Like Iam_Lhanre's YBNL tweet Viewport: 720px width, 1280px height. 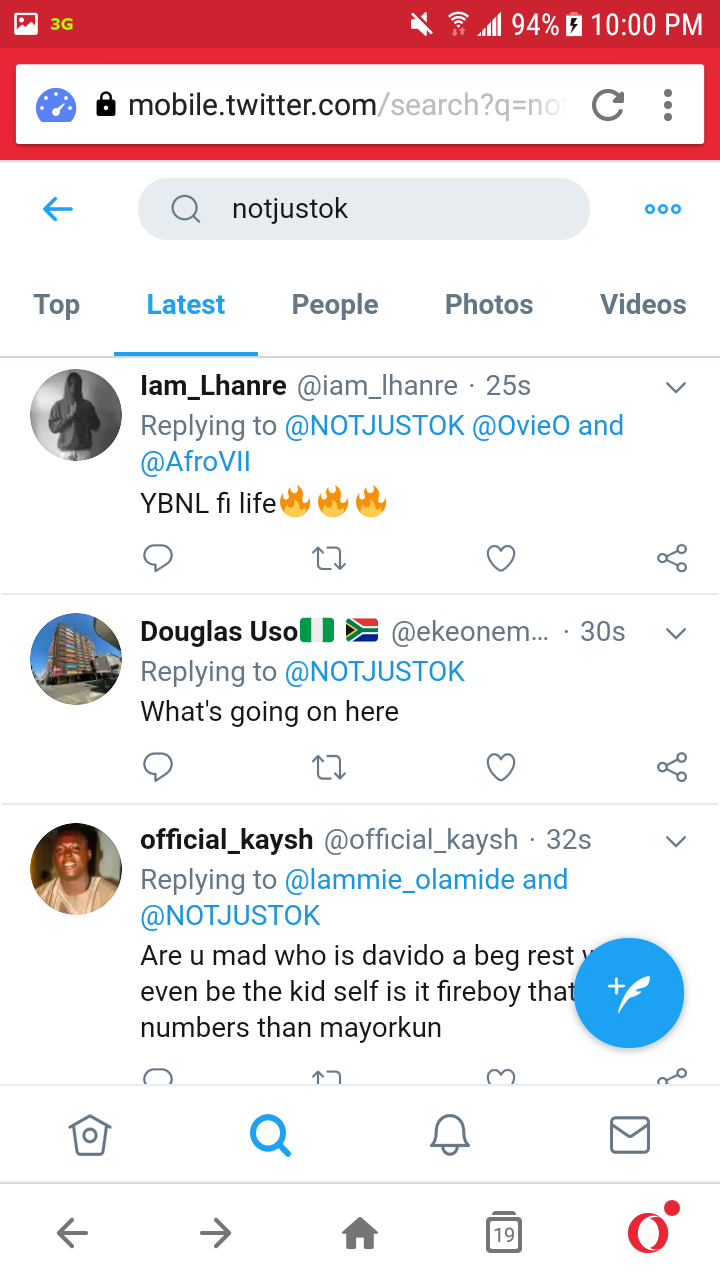click(x=500, y=558)
